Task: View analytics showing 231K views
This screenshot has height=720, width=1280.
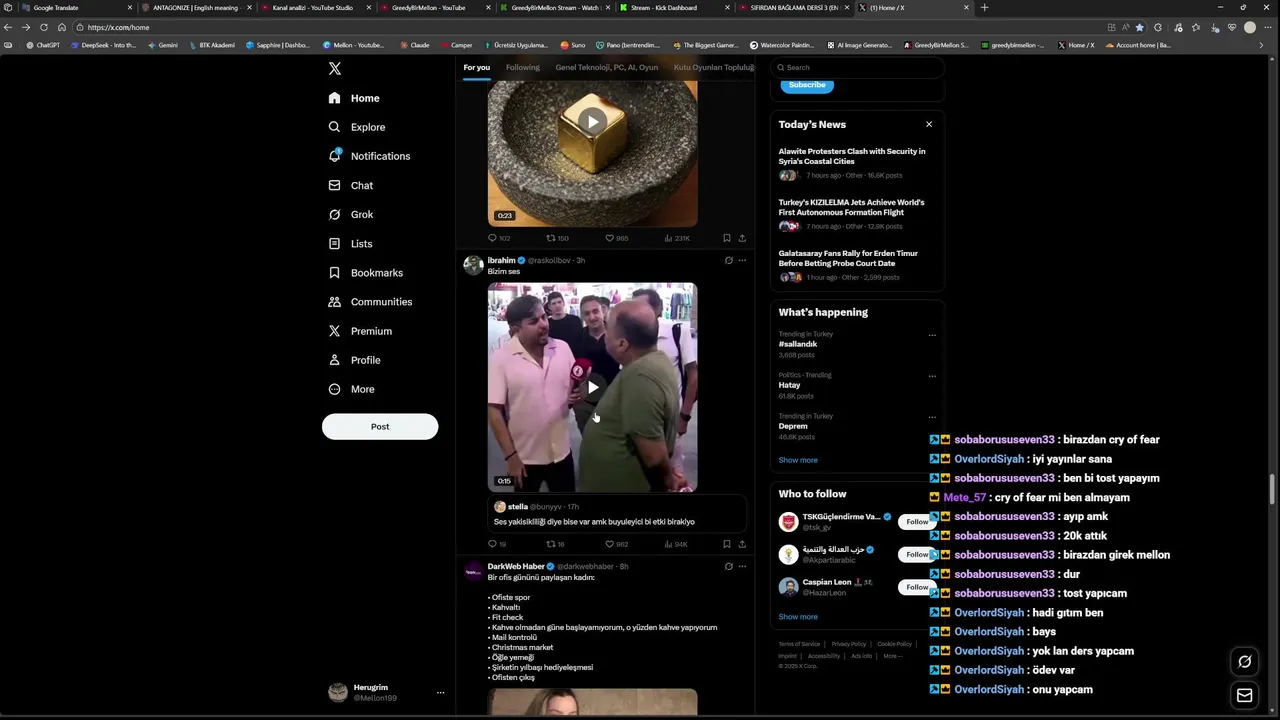Action: click(677, 238)
